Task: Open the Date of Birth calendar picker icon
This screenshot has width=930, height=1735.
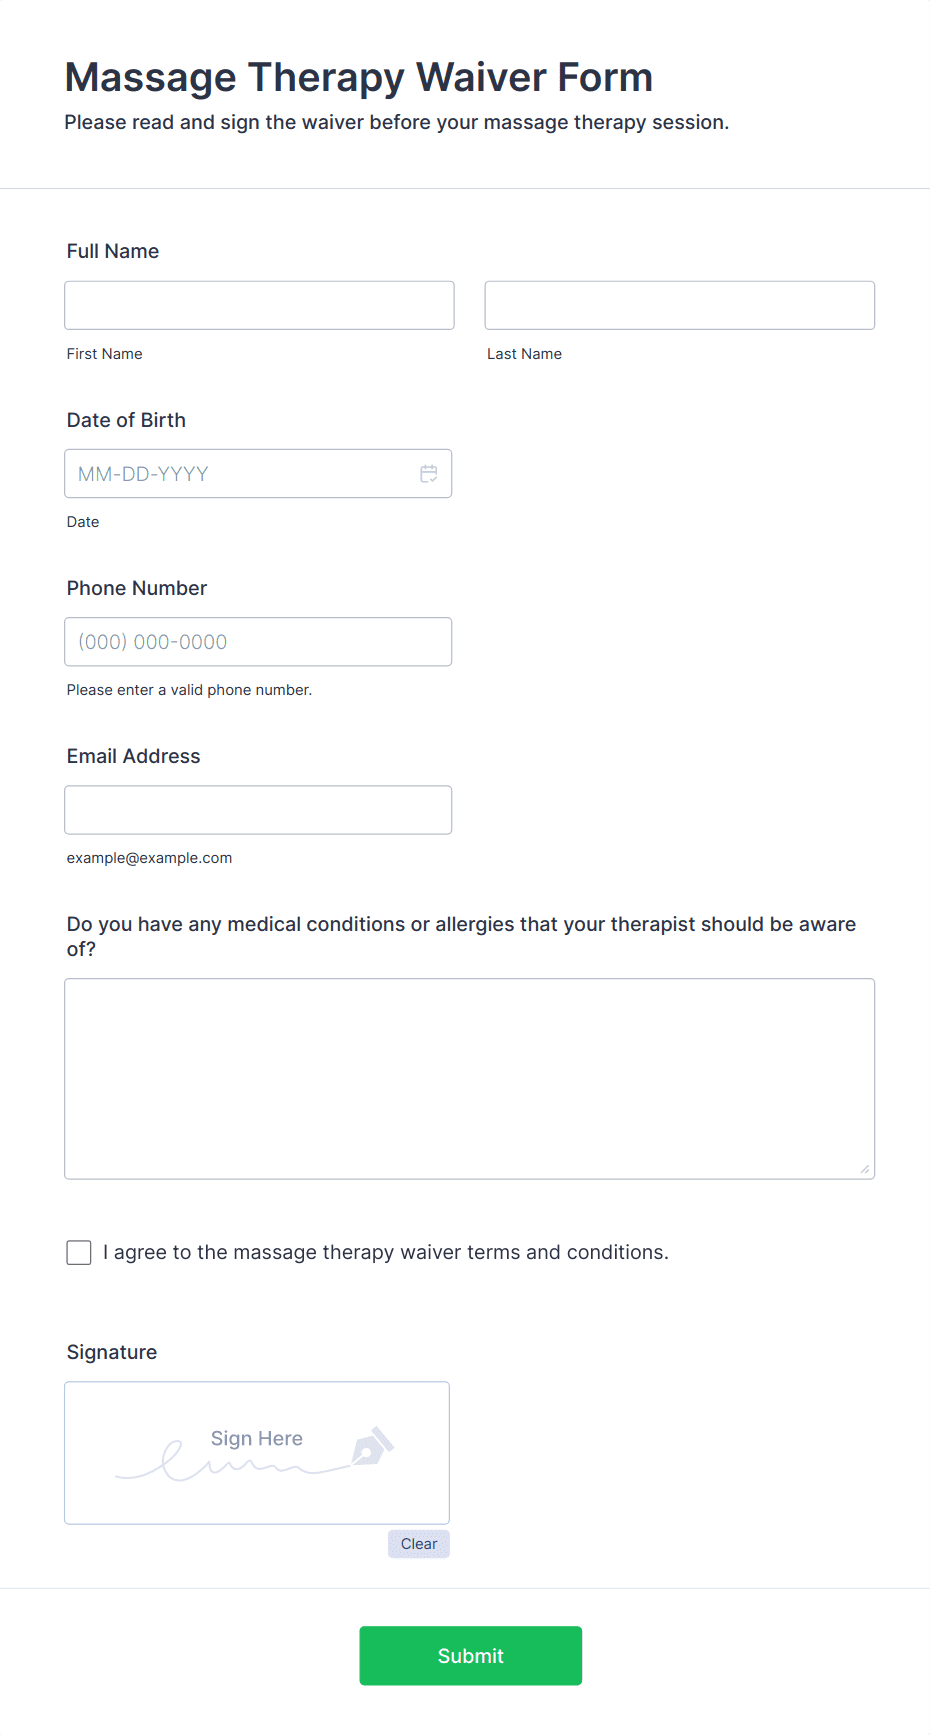Action: [x=428, y=474]
